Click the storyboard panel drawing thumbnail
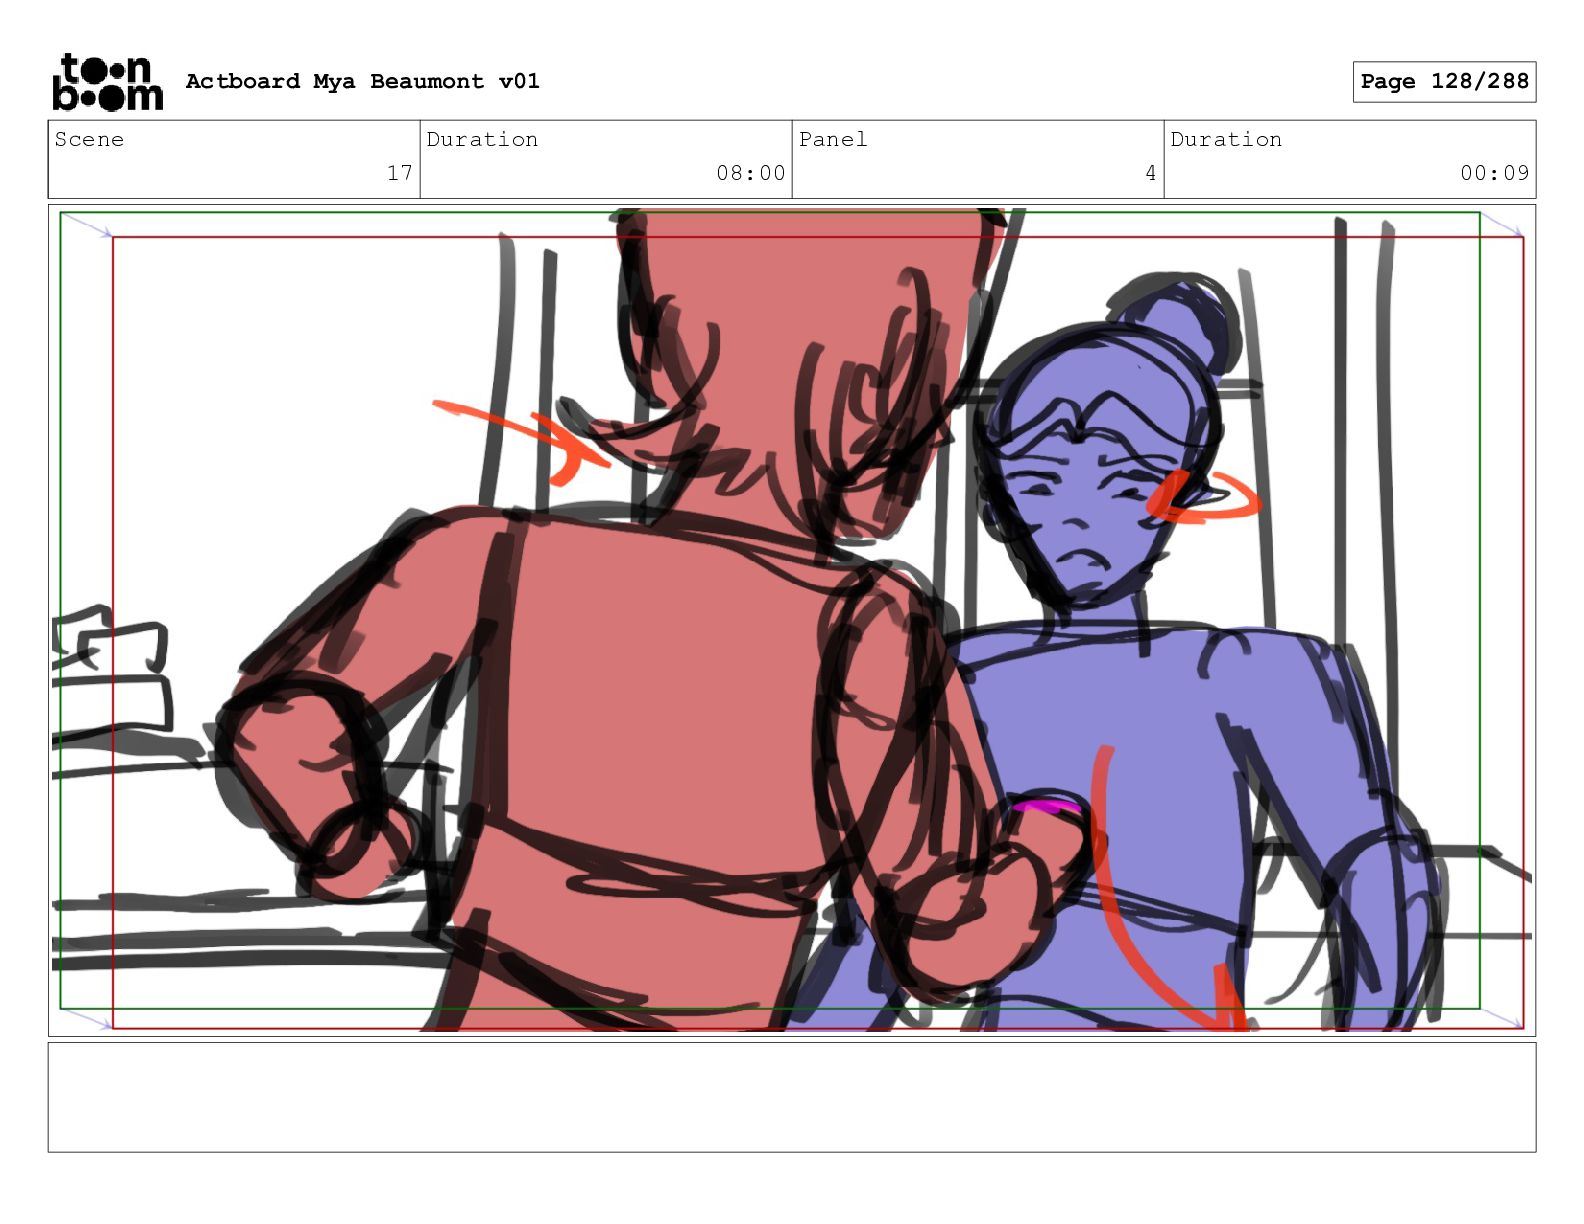Image resolution: width=1584 pixels, height=1224 pixels. (792, 620)
